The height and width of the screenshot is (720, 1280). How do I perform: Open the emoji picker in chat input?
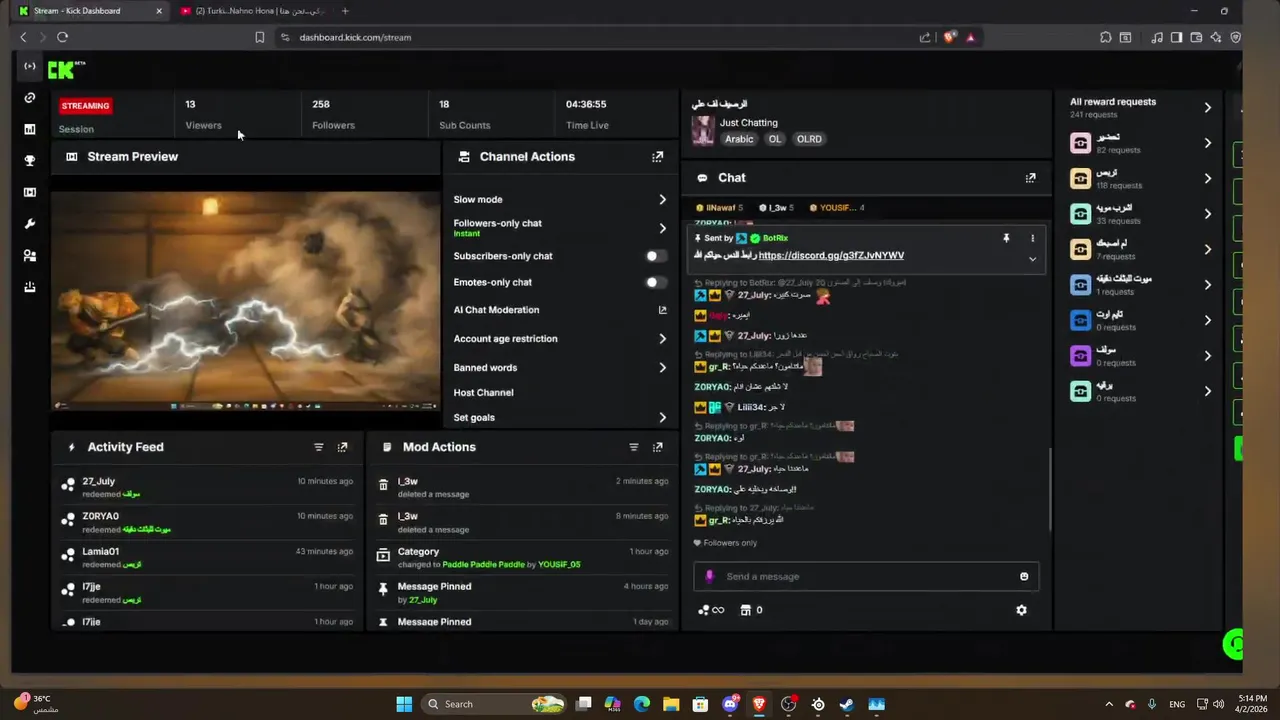tap(1024, 576)
